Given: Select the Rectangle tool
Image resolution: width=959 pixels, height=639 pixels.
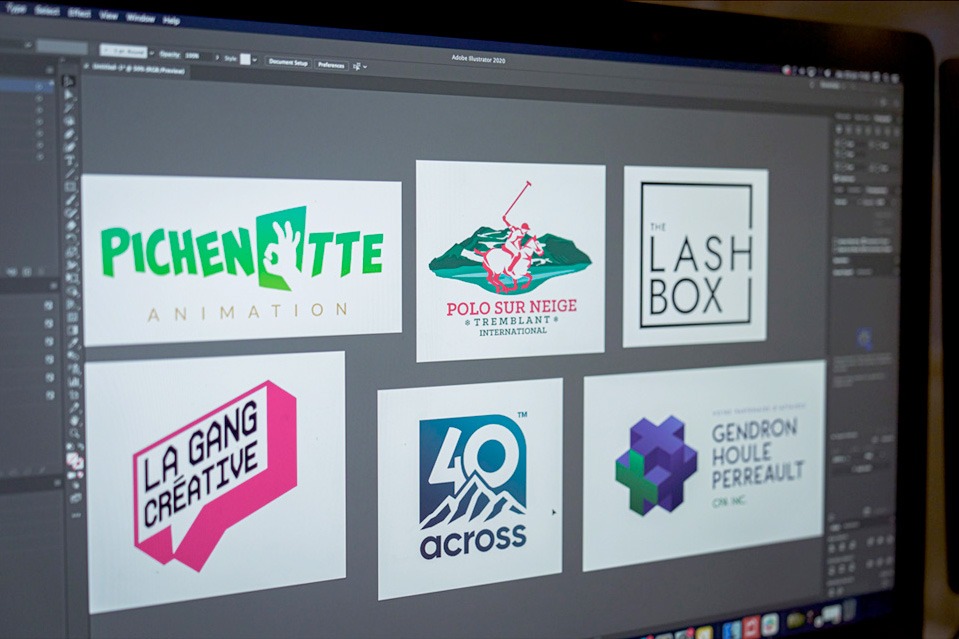Looking at the screenshot, I should (x=70, y=186).
